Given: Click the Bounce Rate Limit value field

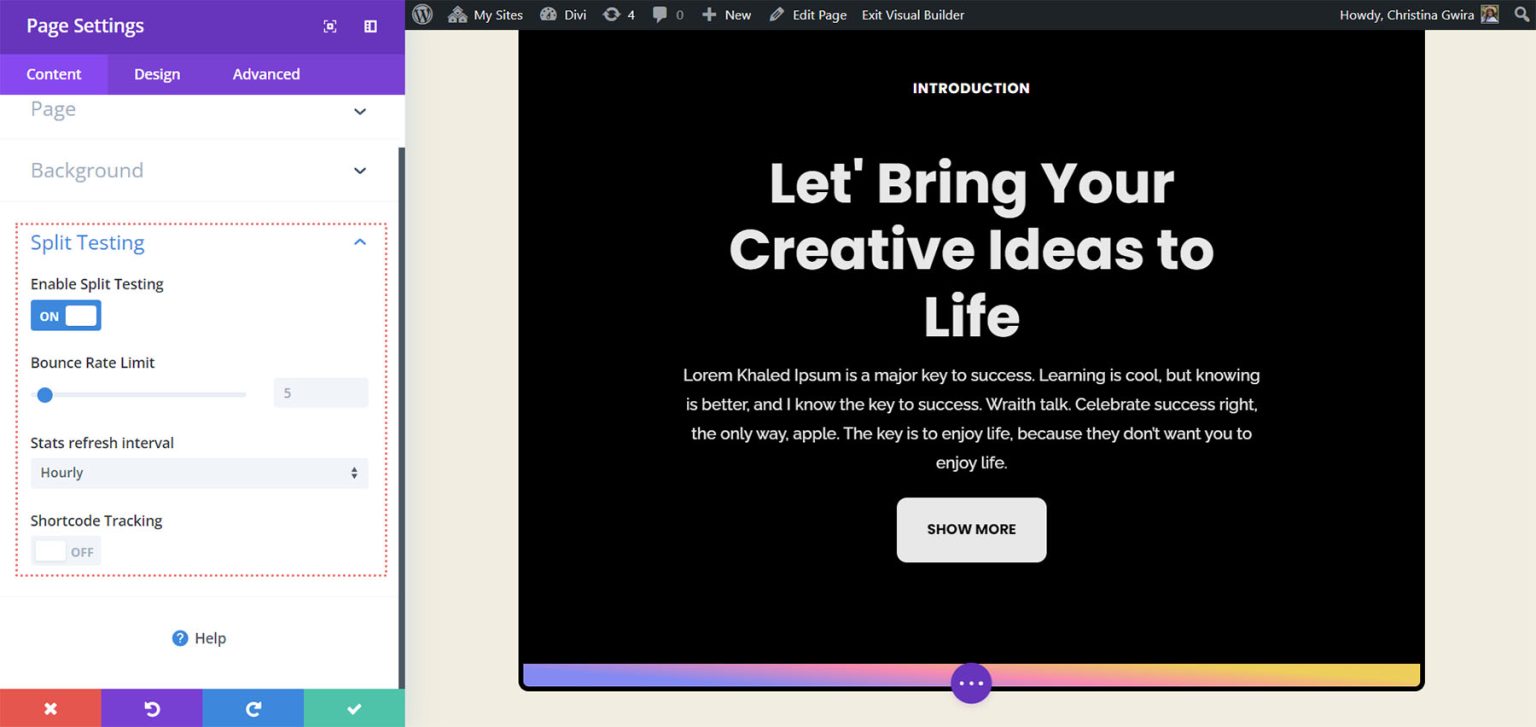Looking at the screenshot, I should click(320, 394).
